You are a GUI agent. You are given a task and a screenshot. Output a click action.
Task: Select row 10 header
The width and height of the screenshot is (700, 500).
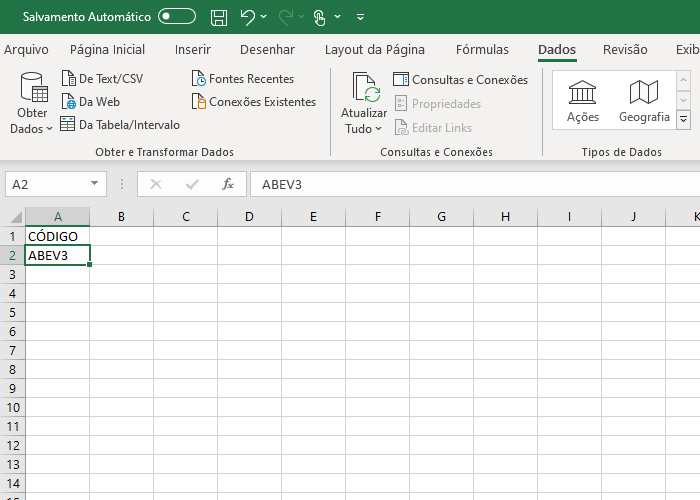point(12,407)
